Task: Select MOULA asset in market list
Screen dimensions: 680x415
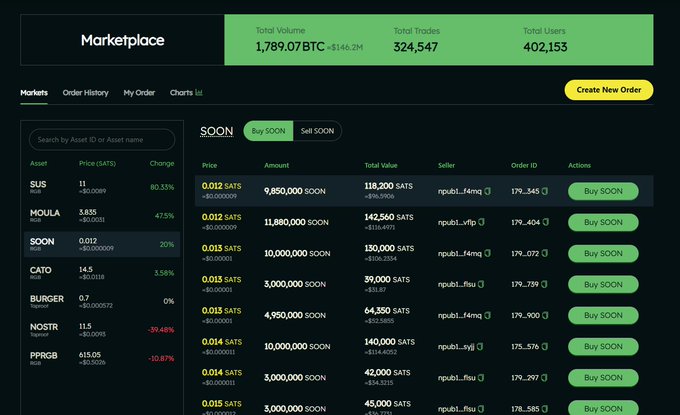Action: [x=102, y=216]
